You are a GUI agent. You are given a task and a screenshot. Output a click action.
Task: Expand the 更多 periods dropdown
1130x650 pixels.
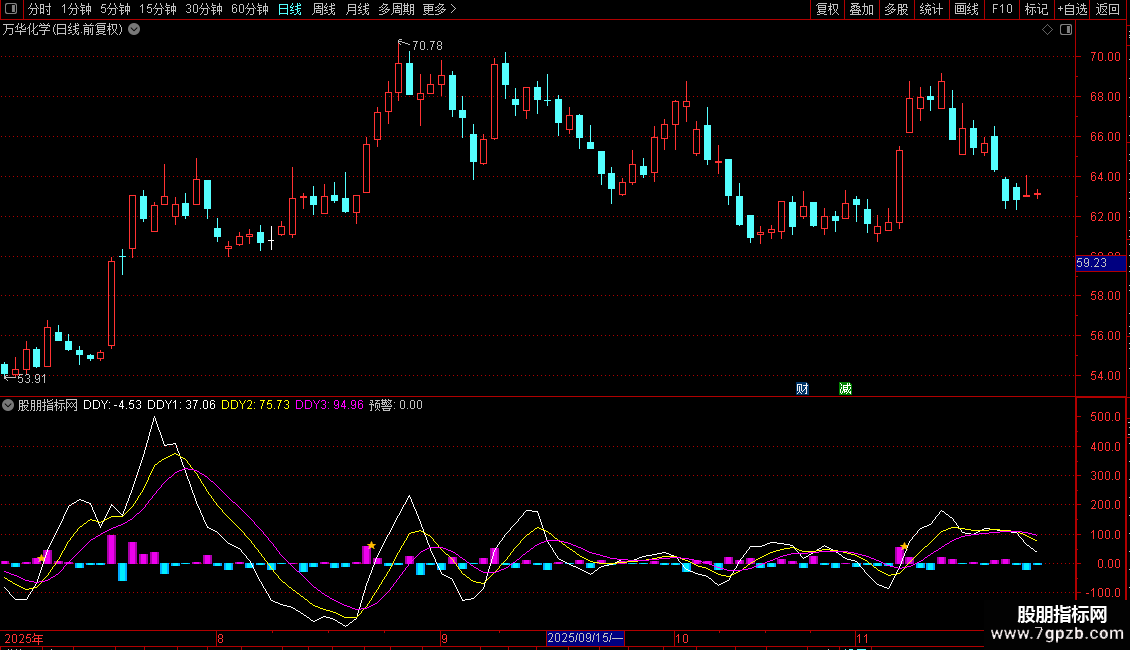[x=439, y=10]
